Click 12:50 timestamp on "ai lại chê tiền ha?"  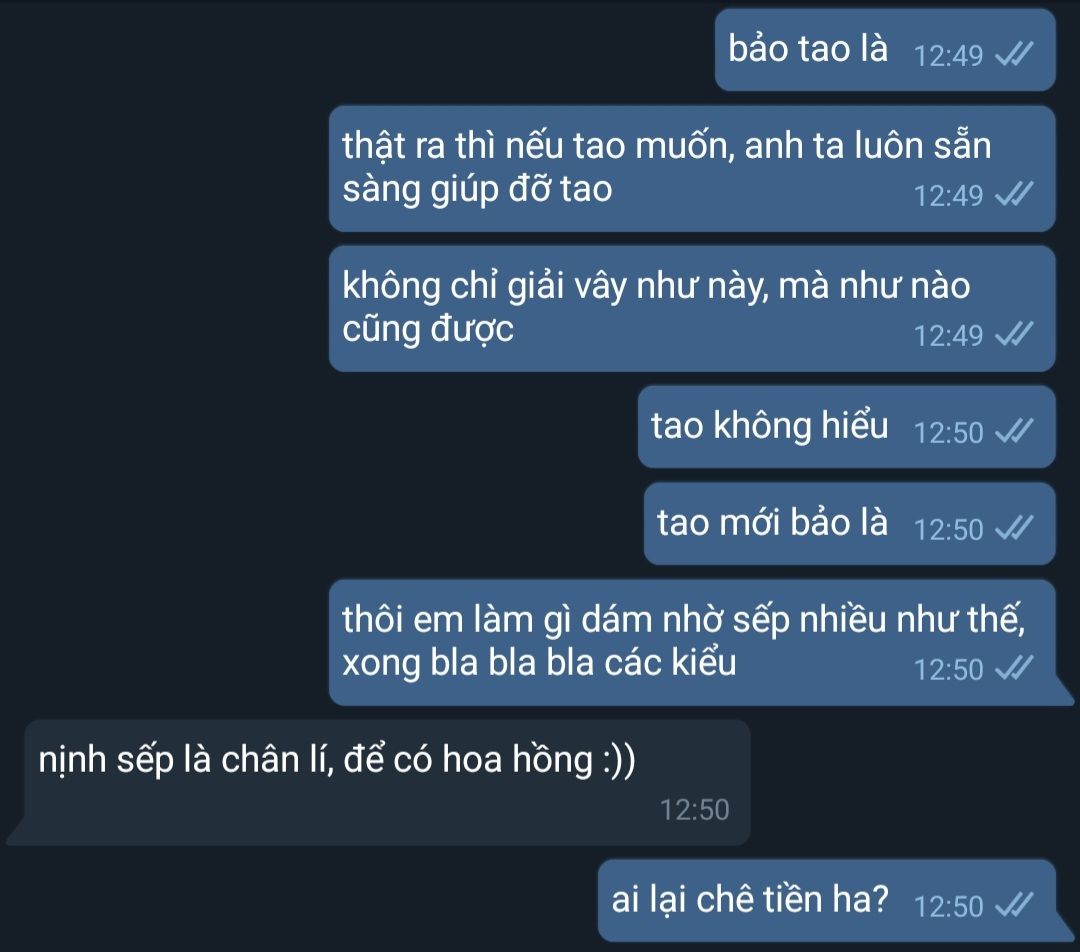(948, 907)
